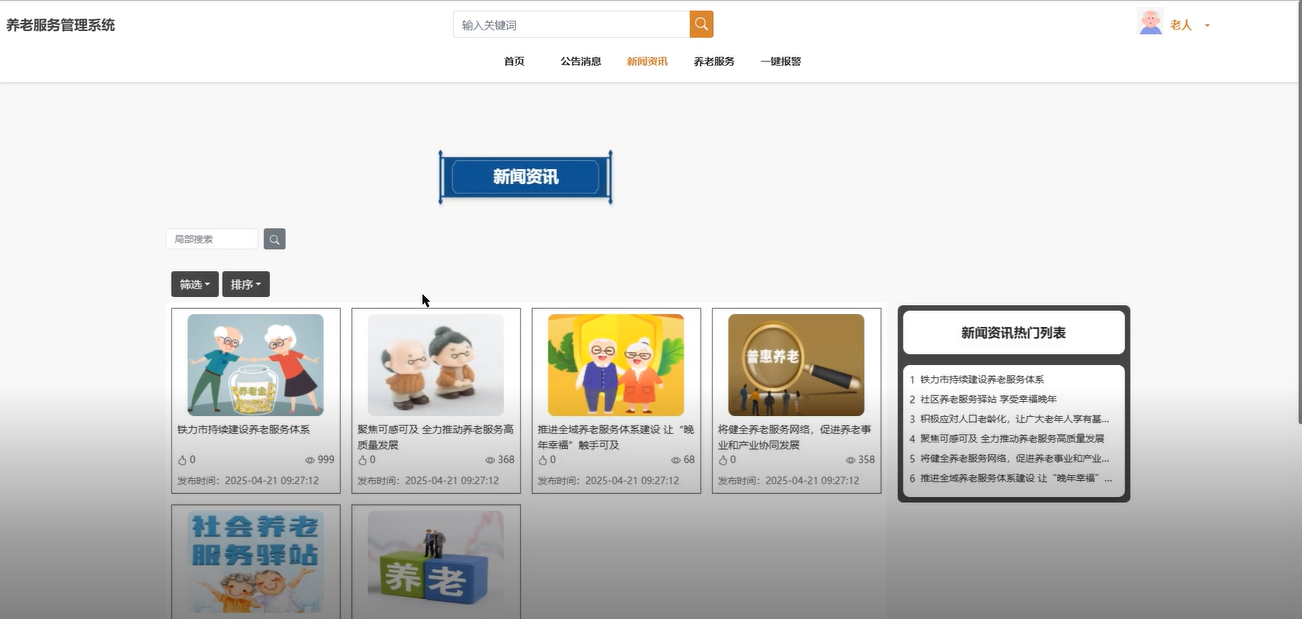
Task: Click the user avatar picture in header
Action: (1150, 23)
